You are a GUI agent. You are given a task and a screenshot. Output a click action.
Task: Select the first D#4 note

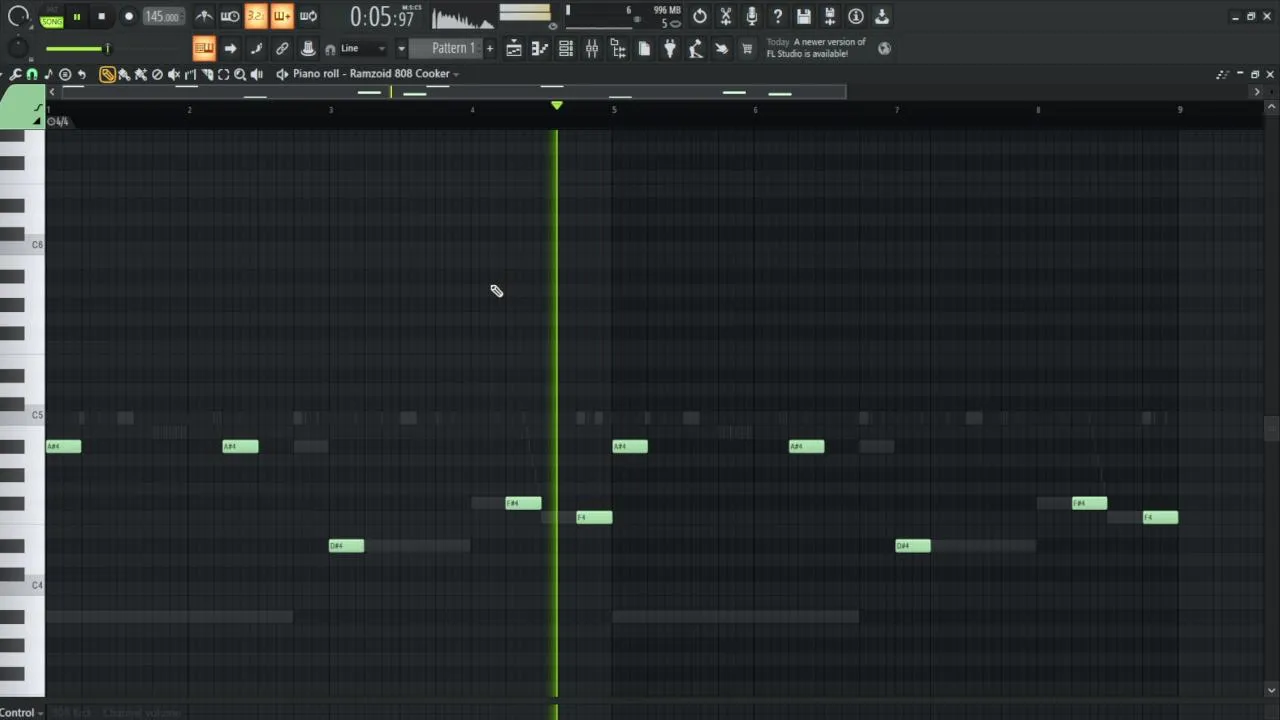[x=346, y=545]
